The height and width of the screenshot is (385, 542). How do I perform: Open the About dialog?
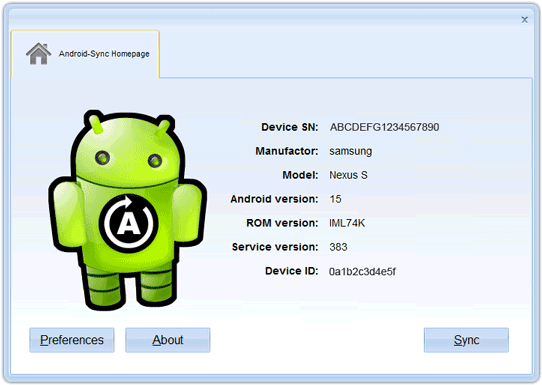[x=168, y=340]
